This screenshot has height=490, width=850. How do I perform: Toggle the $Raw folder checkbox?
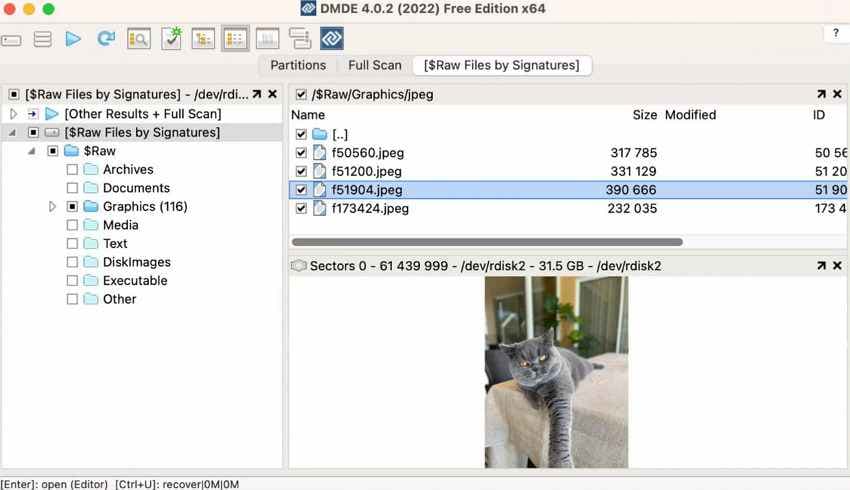[x=53, y=151]
